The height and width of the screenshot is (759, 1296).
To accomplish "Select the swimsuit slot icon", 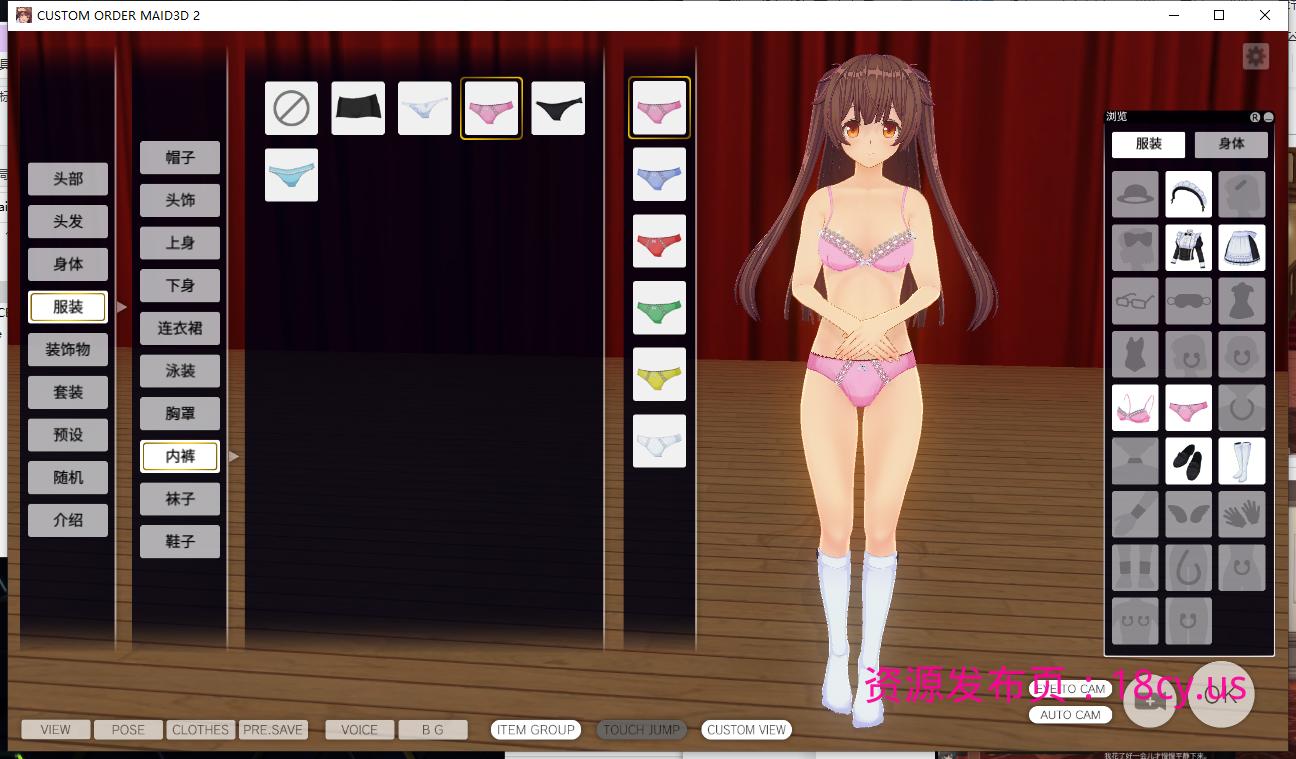I will 1135,354.
